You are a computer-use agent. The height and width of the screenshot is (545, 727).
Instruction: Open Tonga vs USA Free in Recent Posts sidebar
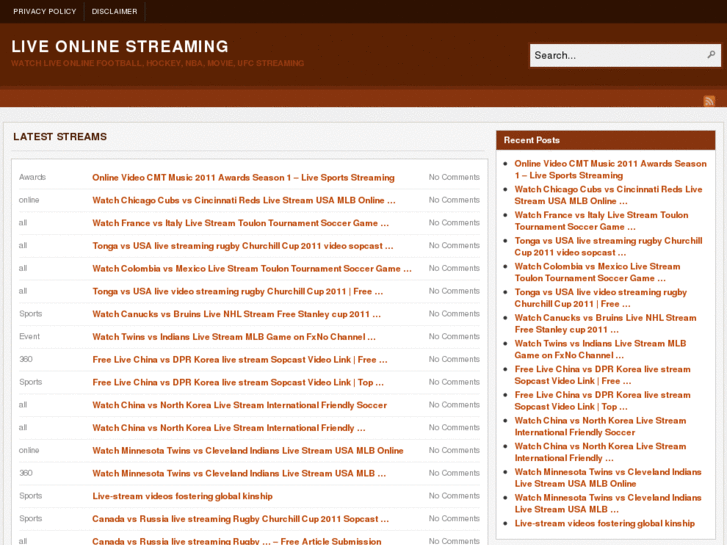(x=600, y=298)
